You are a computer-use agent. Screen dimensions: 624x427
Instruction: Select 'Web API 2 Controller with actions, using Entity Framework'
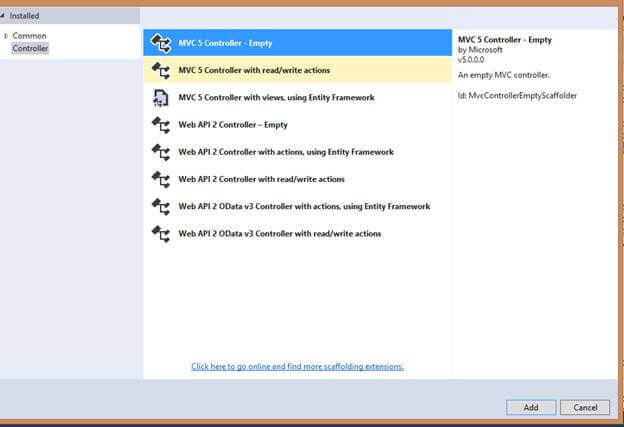point(297,152)
